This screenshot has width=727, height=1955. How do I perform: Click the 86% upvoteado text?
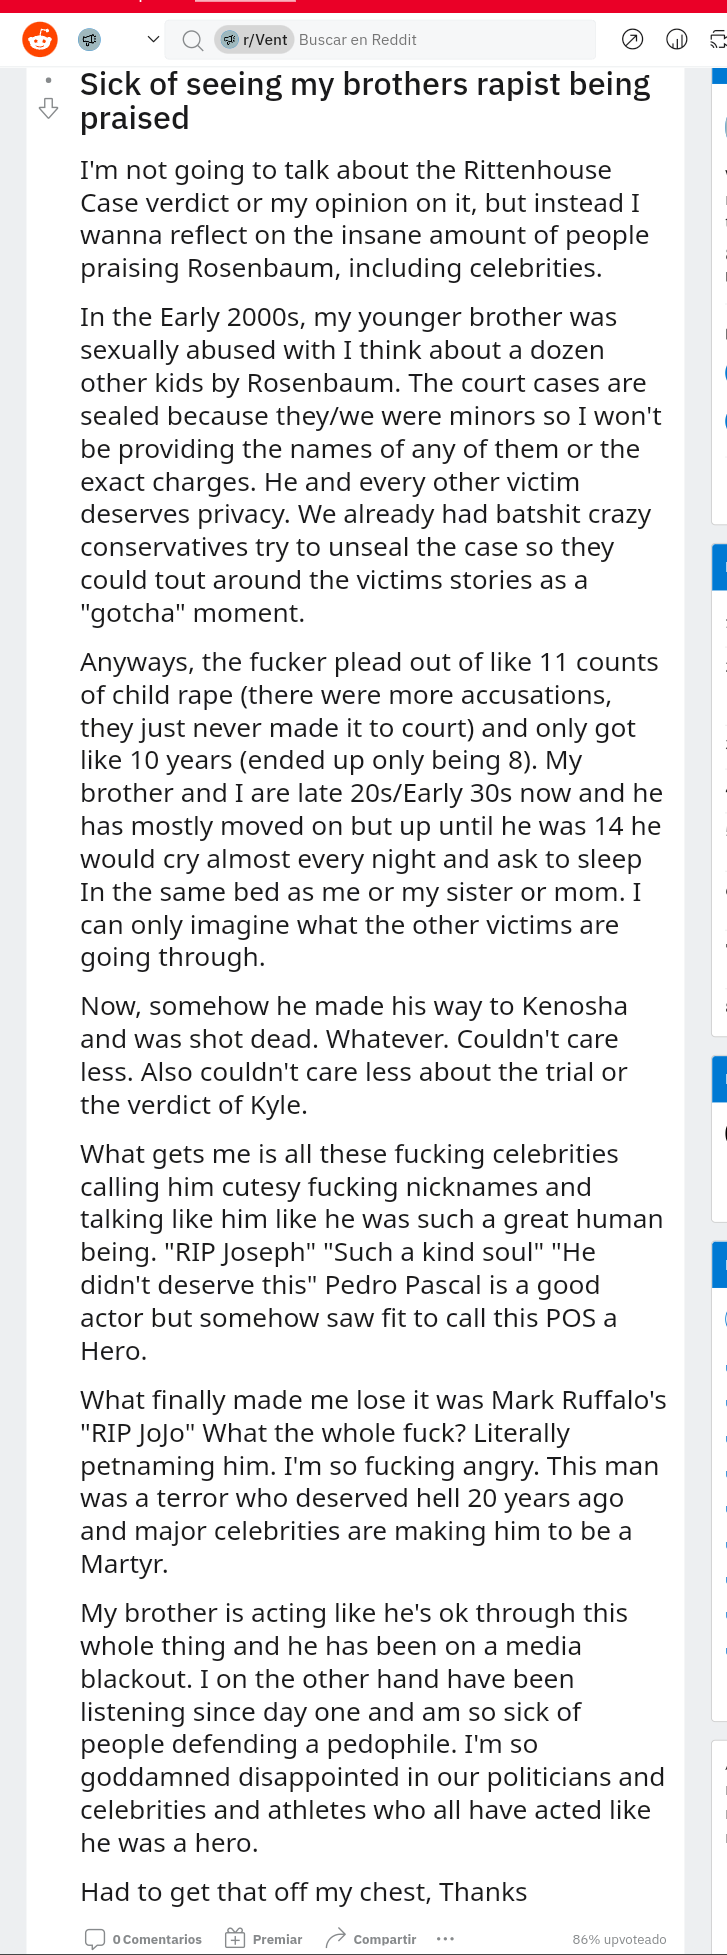click(x=619, y=1939)
